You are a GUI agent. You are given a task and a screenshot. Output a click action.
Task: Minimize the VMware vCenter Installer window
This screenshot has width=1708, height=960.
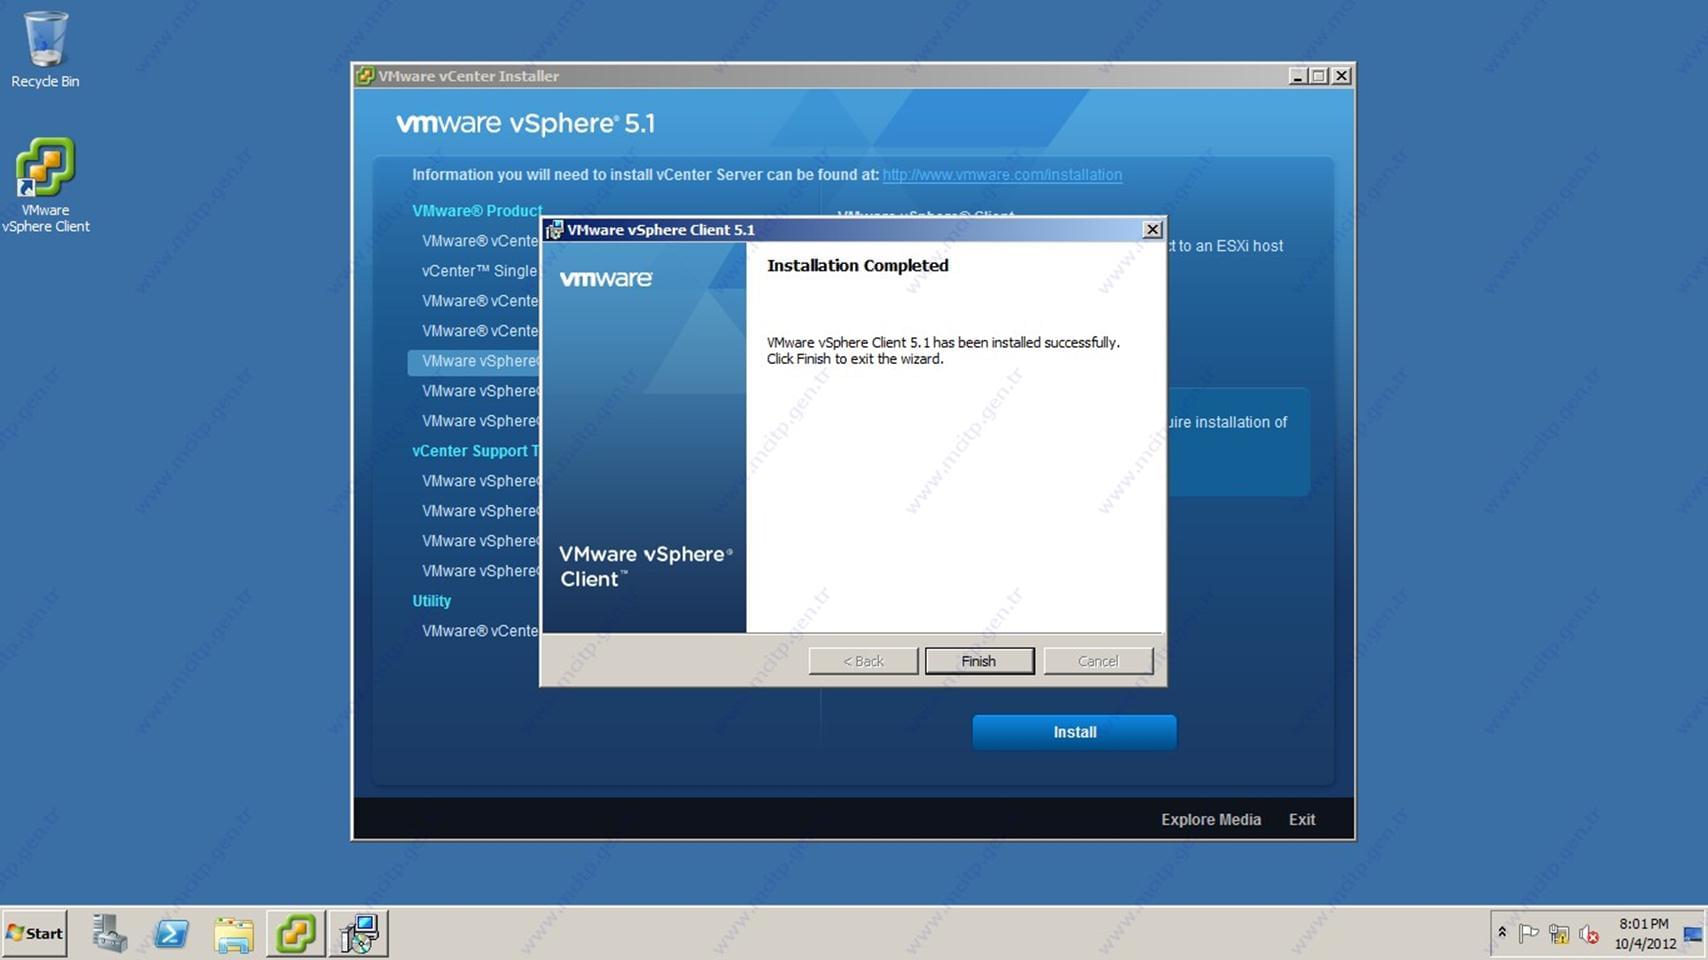coord(1298,76)
